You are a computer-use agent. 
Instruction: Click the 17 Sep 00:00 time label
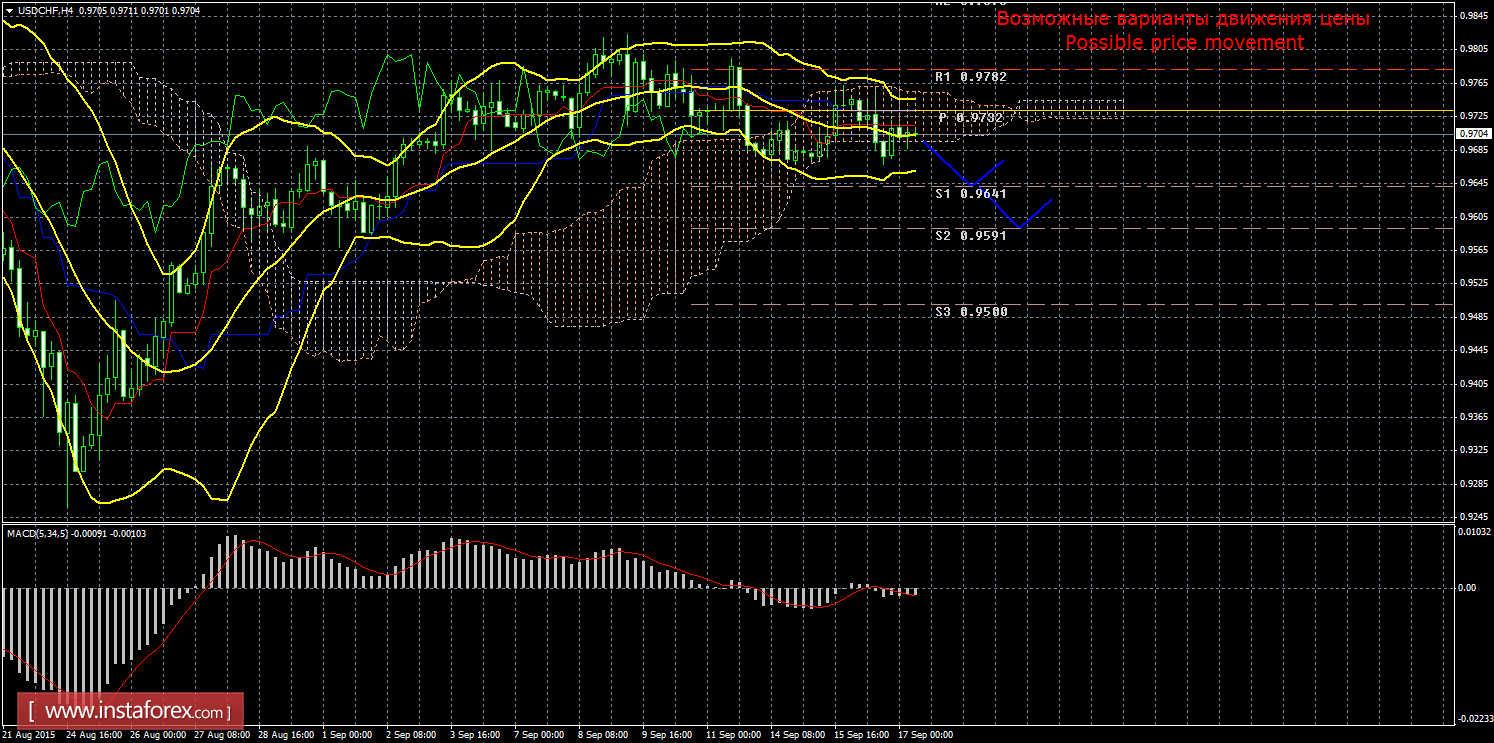[927, 735]
